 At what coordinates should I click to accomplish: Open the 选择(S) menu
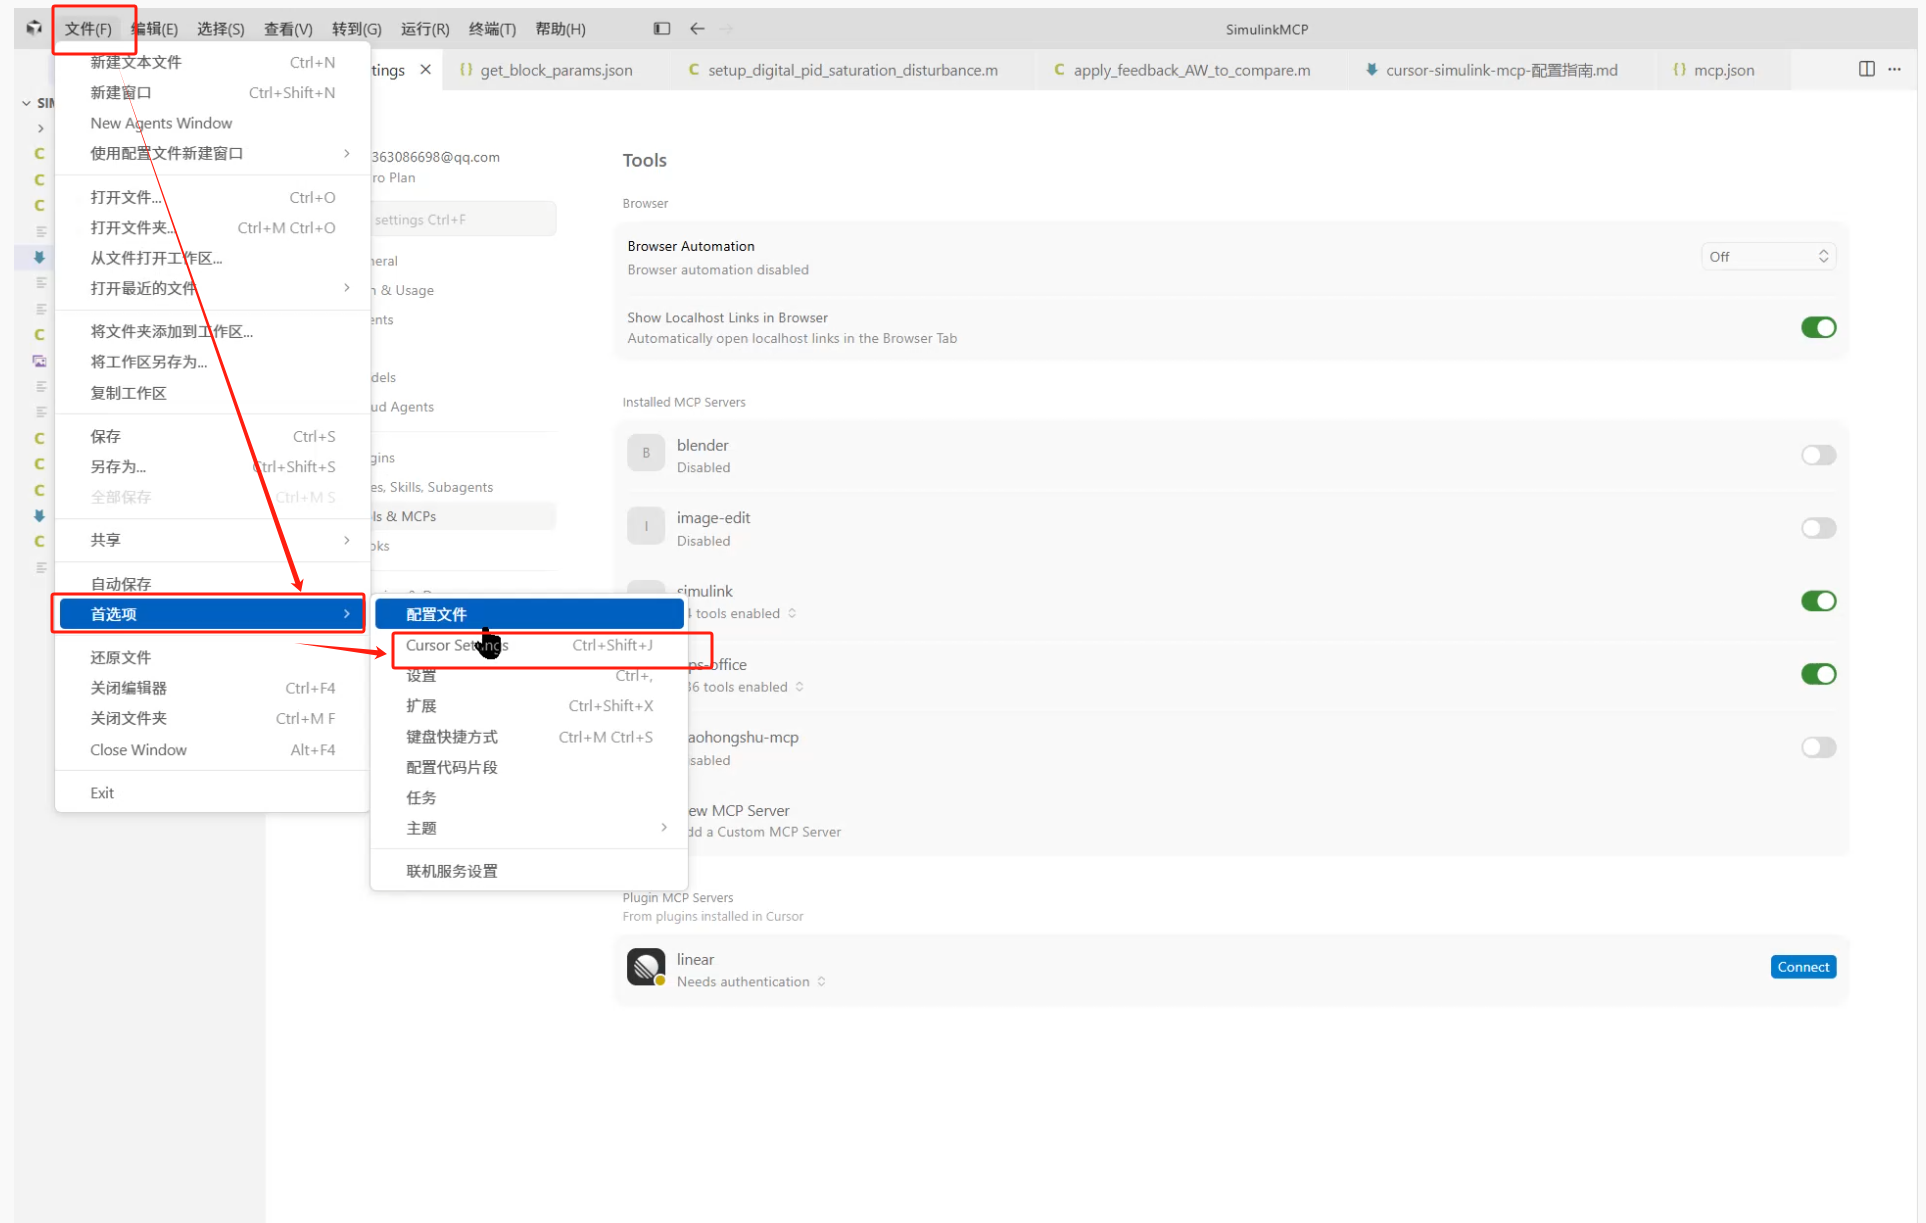(220, 29)
